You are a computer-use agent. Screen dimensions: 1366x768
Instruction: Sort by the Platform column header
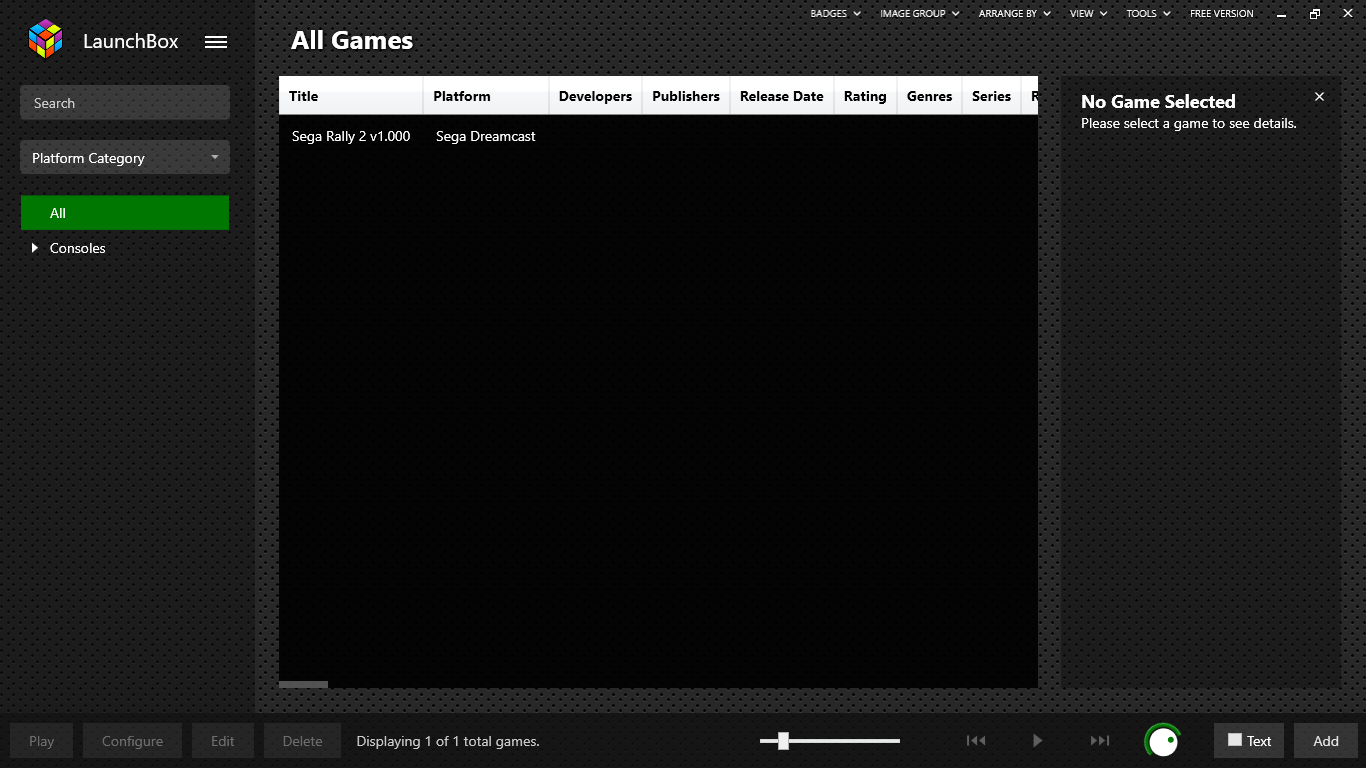pyautogui.click(x=486, y=96)
